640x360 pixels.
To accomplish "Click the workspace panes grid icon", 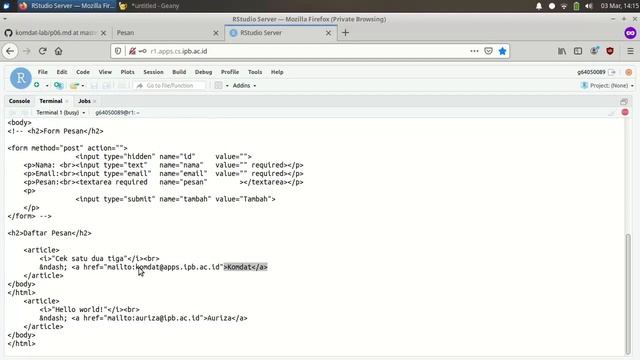I will coord(218,86).
